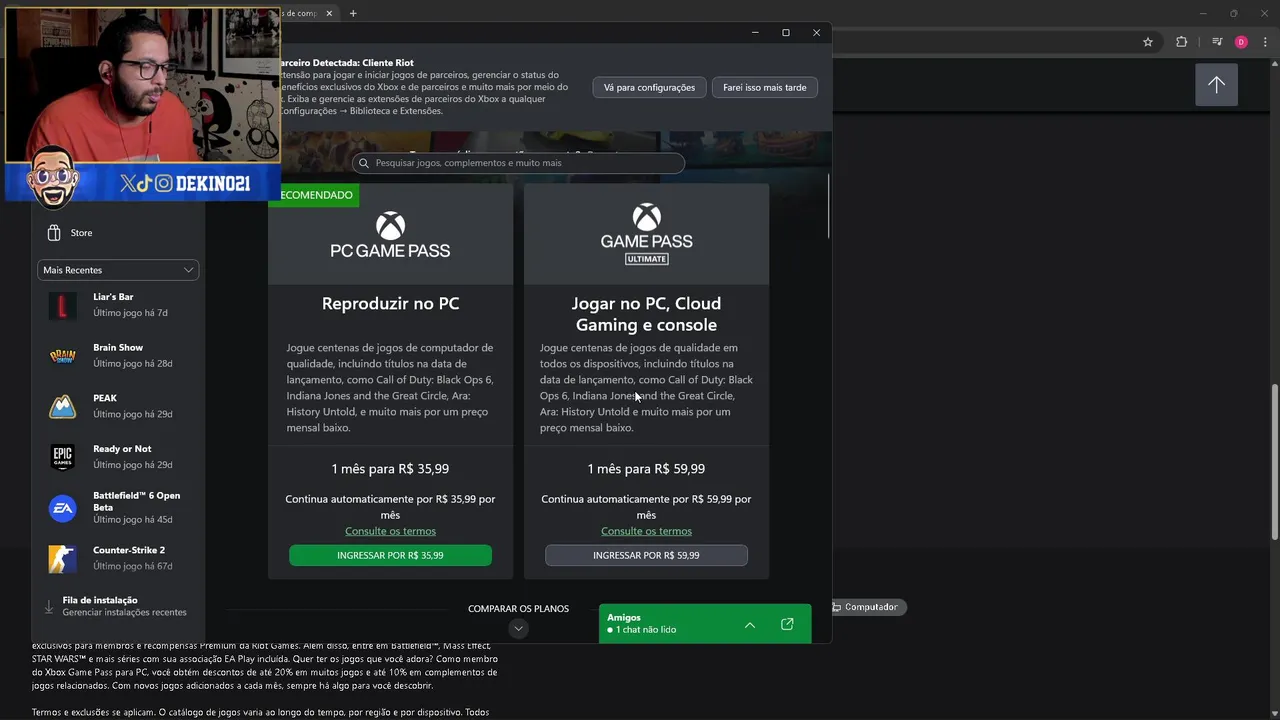The height and width of the screenshot is (720, 1280).
Task: Click the Recomendado badge
Action: click(314, 195)
